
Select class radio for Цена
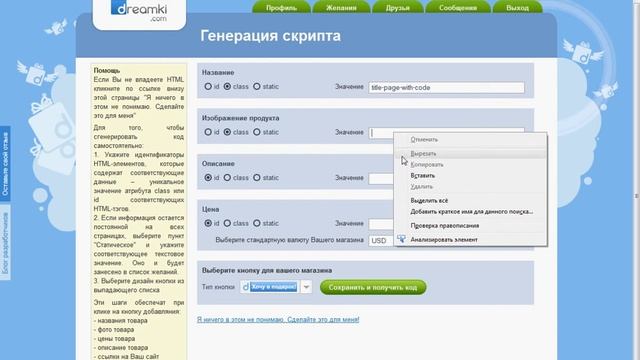(x=227, y=223)
